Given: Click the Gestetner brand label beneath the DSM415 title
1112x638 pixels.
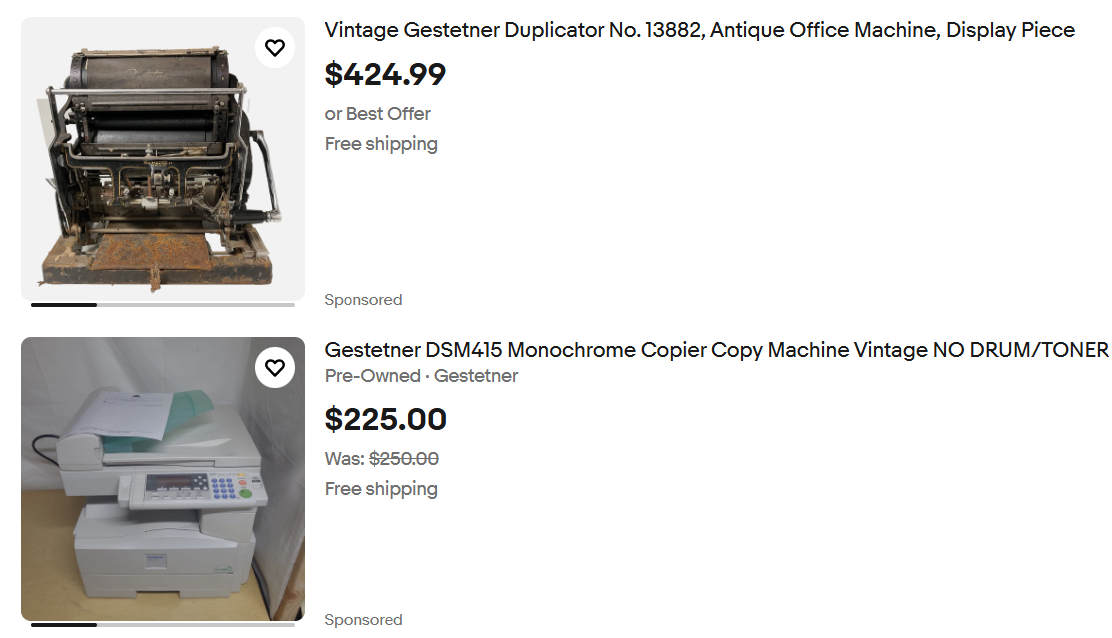Looking at the screenshot, I should point(476,376).
